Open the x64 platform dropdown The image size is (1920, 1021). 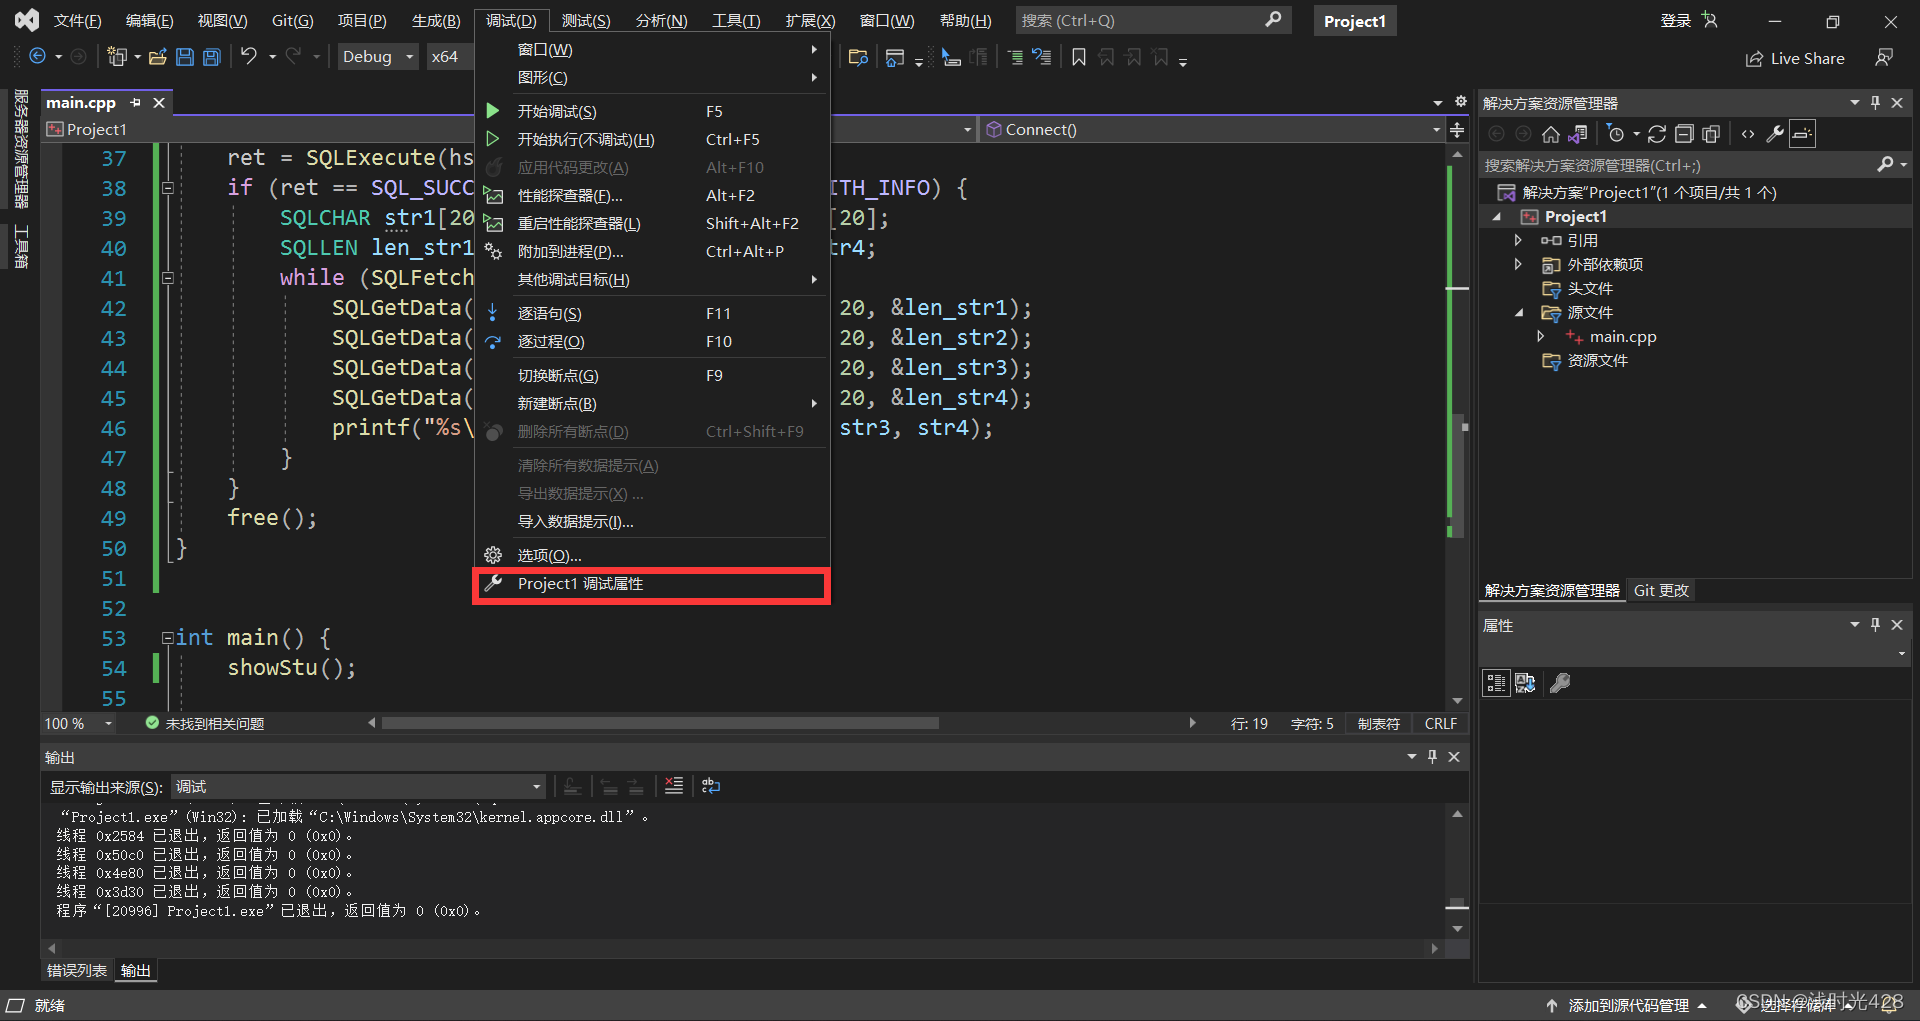450,57
